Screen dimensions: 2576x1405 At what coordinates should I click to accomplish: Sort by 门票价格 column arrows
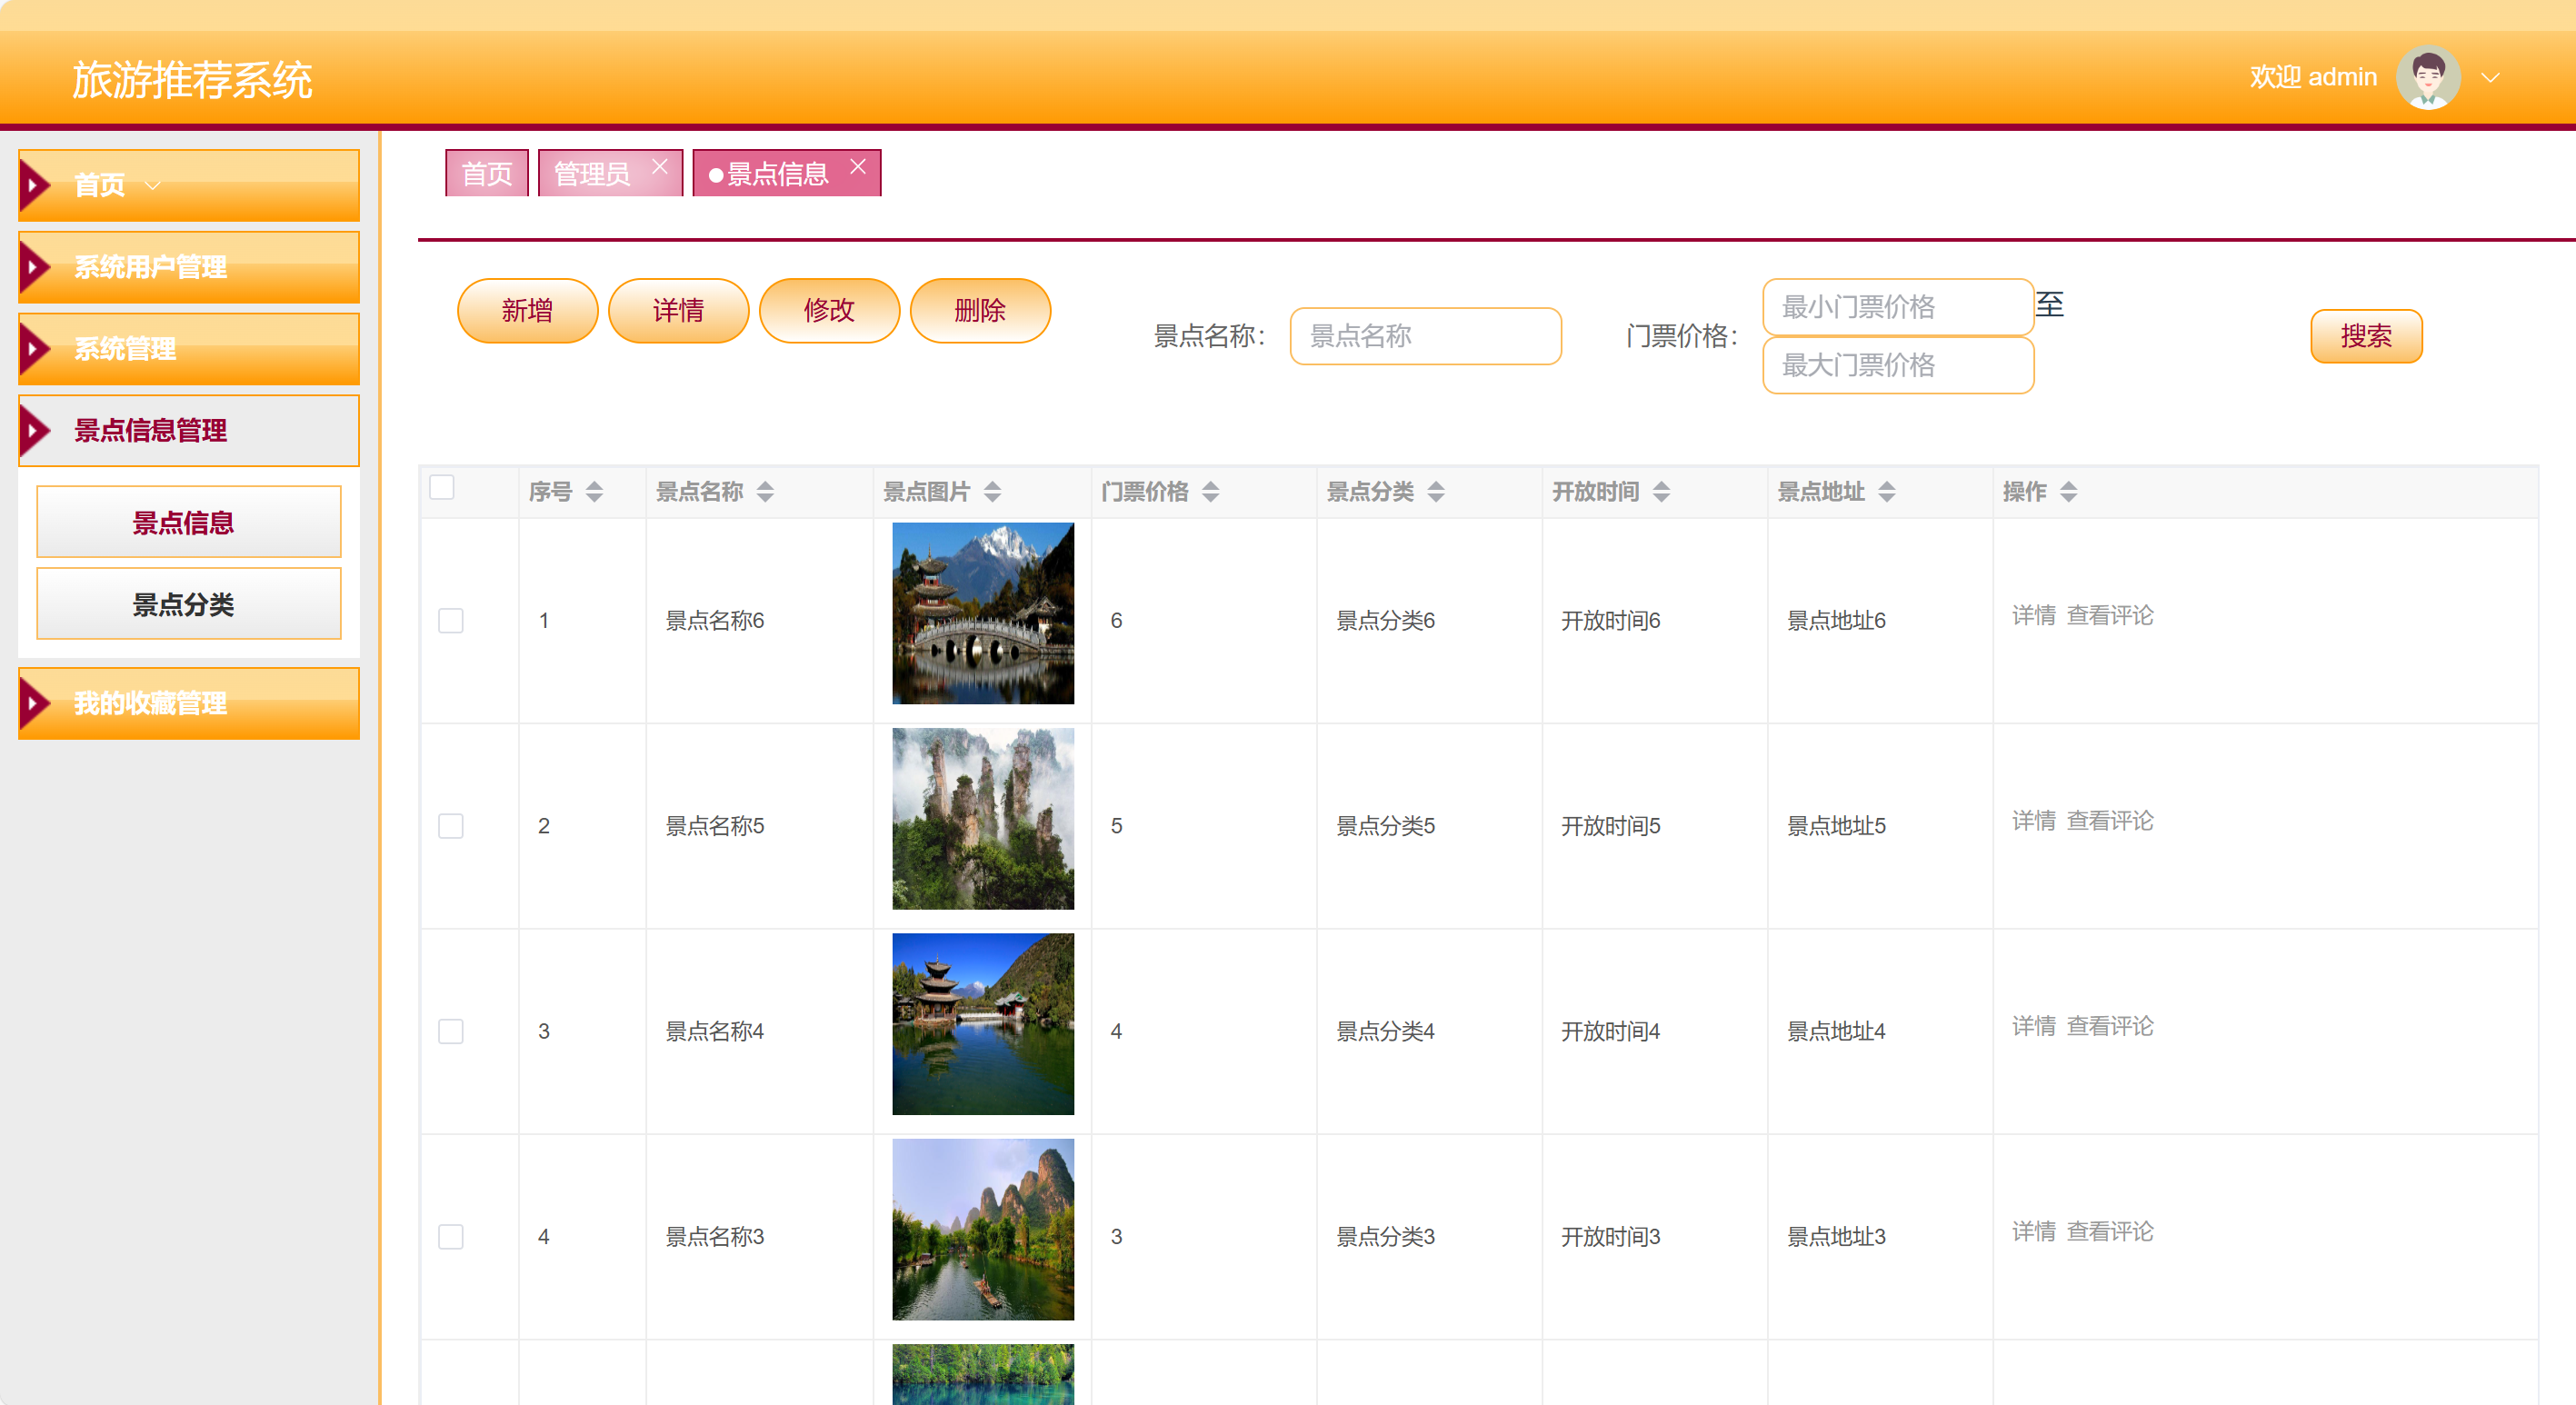tap(1210, 491)
